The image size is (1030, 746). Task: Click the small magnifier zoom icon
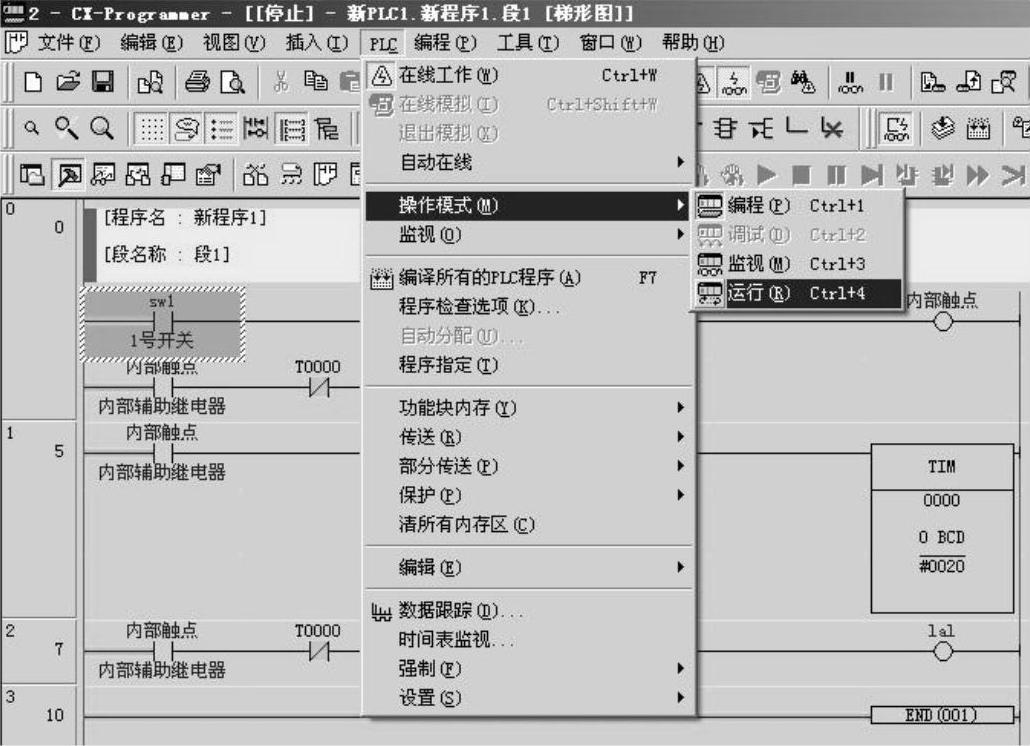coord(31,127)
